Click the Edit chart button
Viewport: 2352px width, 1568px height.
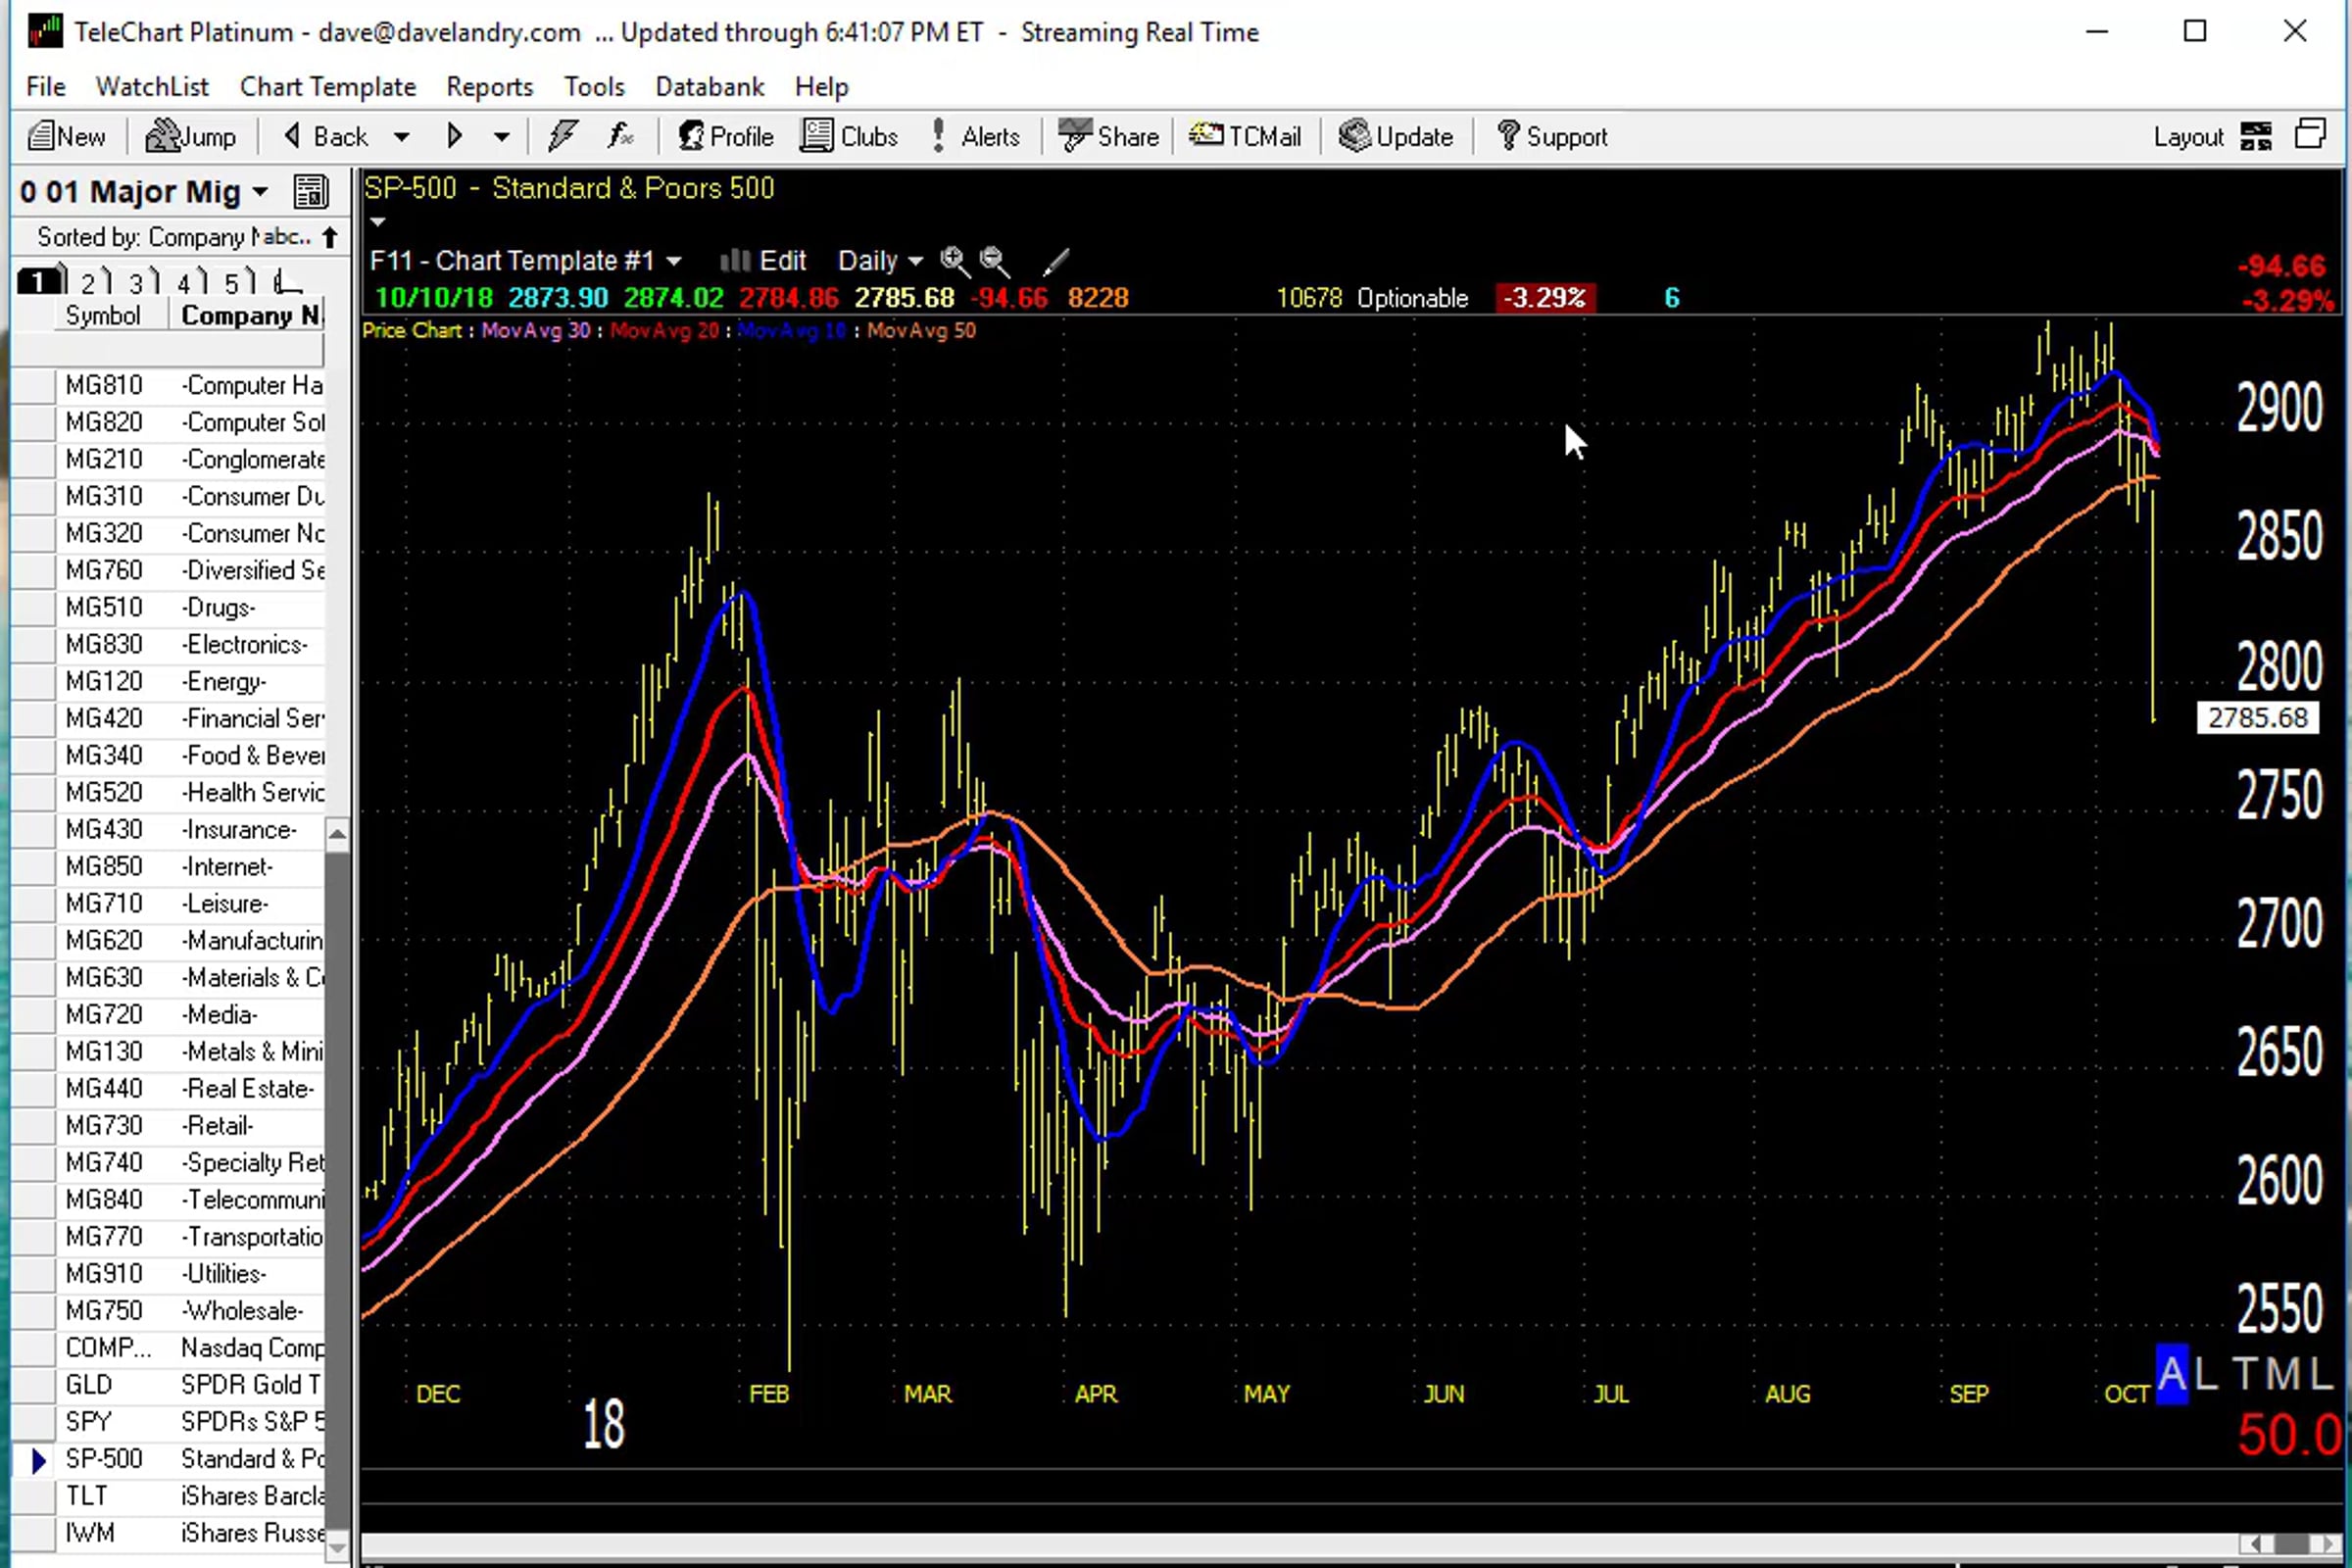tap(763, 261)
